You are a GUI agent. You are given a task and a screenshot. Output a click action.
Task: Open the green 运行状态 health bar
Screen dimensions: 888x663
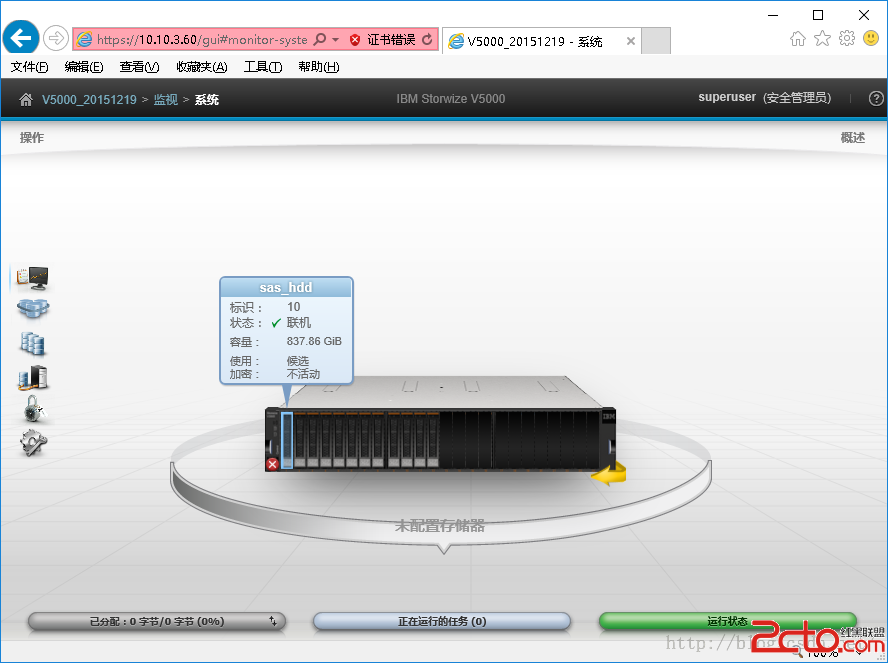tap(727, 622)
